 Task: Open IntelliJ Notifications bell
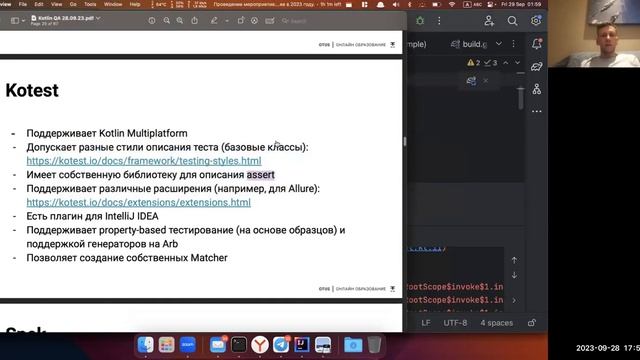pos(537,44)
